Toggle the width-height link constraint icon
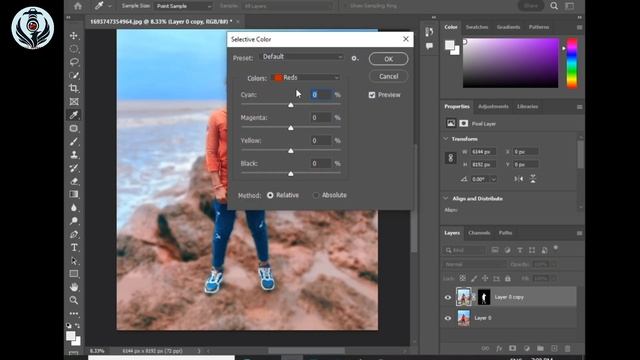640x360 pixels. pos(451,158)
